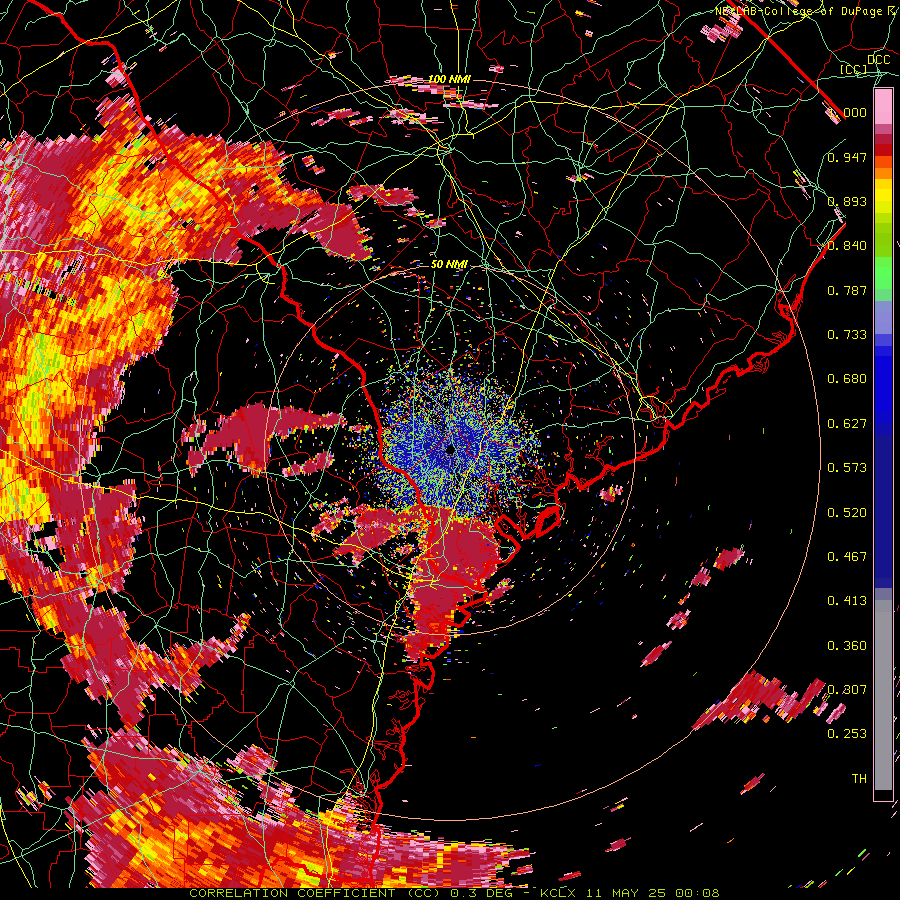Image resolution: width=900 pixels, height=900 pixels.
Task: Click the 0.733 scale value
Action: click(847, 335)
